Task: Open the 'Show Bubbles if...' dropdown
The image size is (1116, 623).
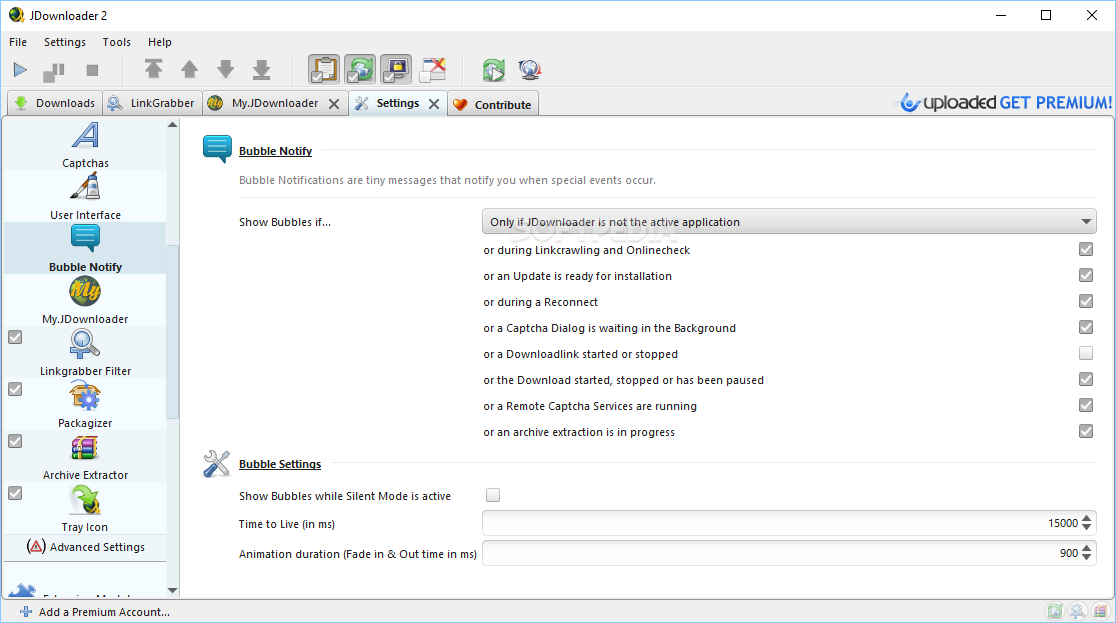Action: click(789, 221)
